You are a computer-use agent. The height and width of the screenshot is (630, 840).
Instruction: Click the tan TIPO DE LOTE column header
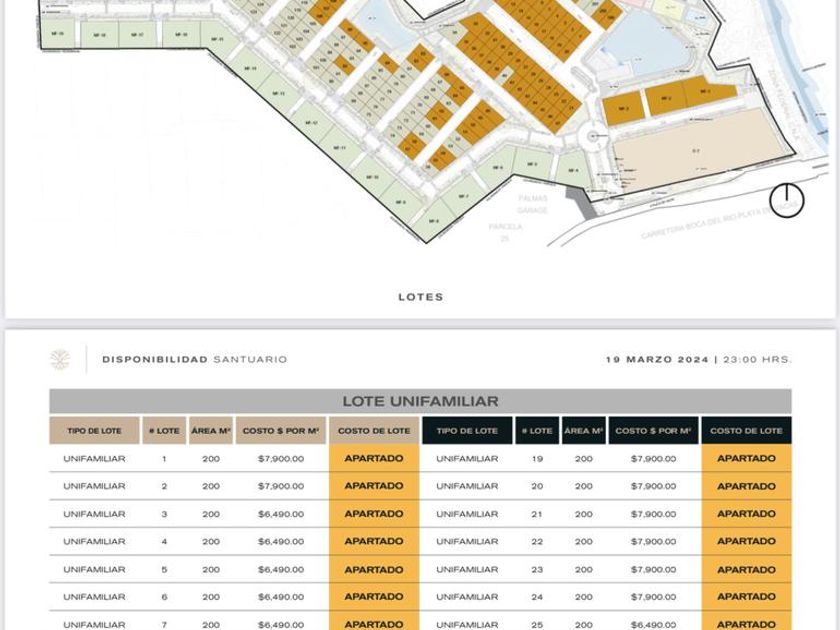click(94, 431)
